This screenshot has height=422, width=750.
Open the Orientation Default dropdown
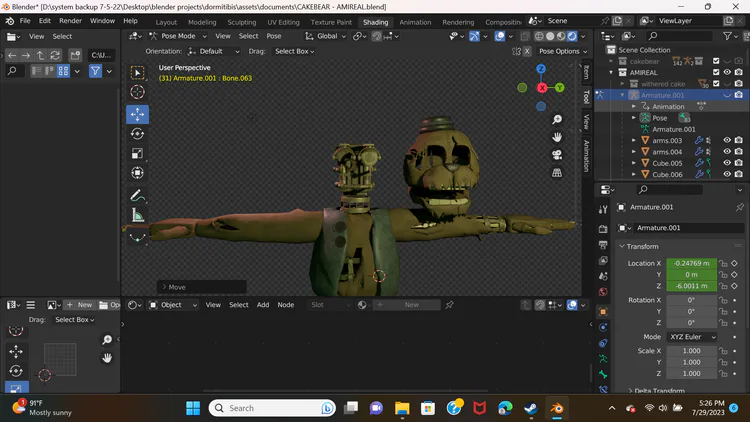[x=213, y=51]
